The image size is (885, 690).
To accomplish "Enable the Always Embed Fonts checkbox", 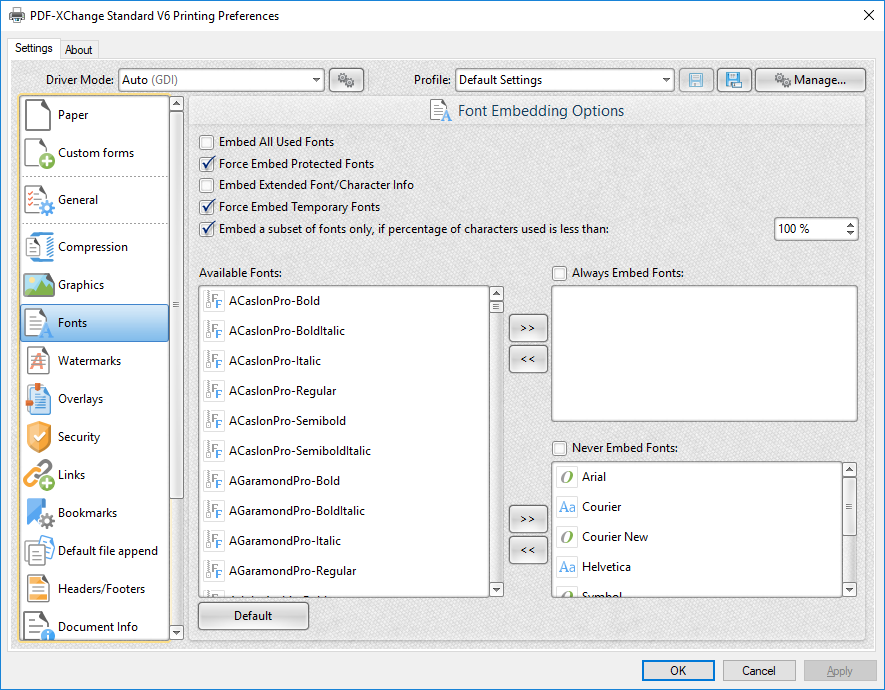I will (559, 274).
